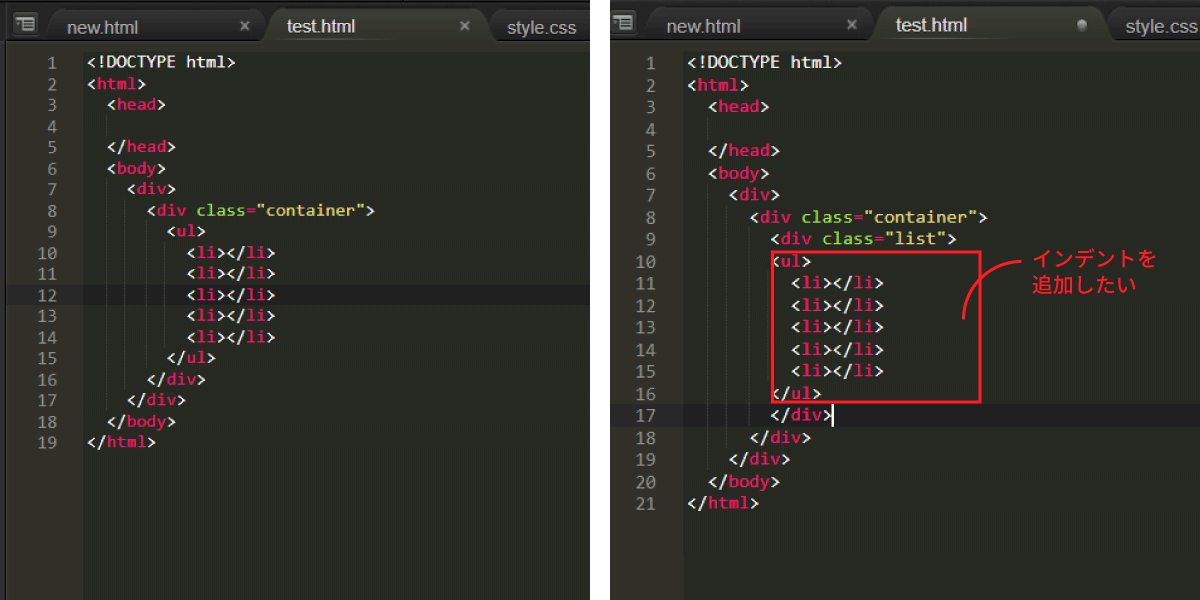Click the highlighted <li></li> on line 12, left editor

(x=230, y=294)
